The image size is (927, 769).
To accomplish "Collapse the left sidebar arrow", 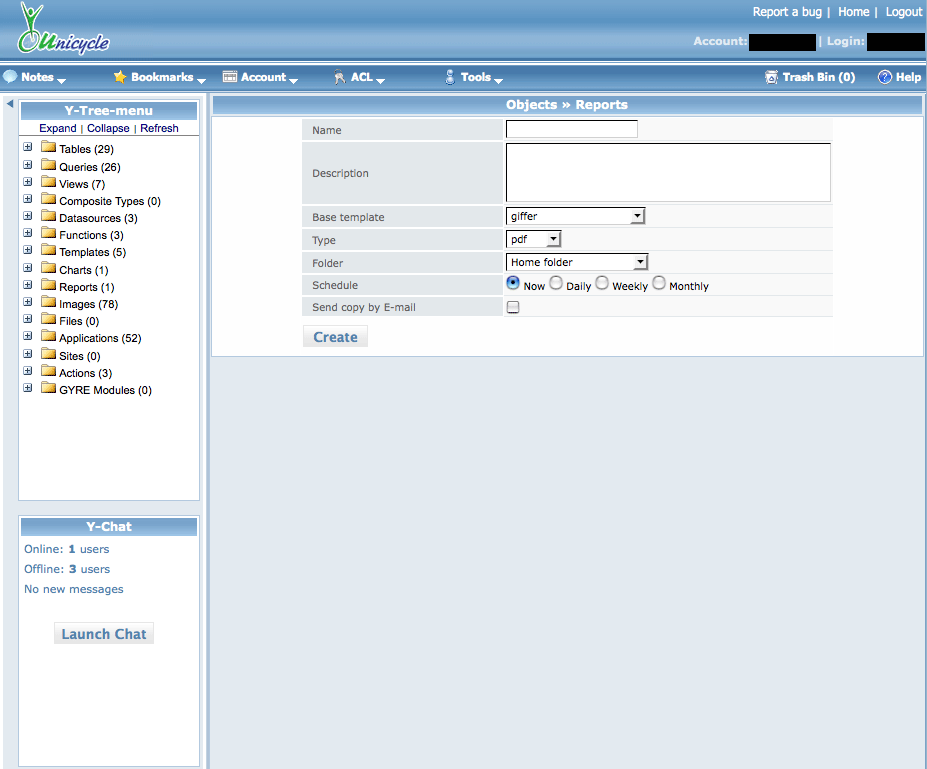I will tap(10, 103).
